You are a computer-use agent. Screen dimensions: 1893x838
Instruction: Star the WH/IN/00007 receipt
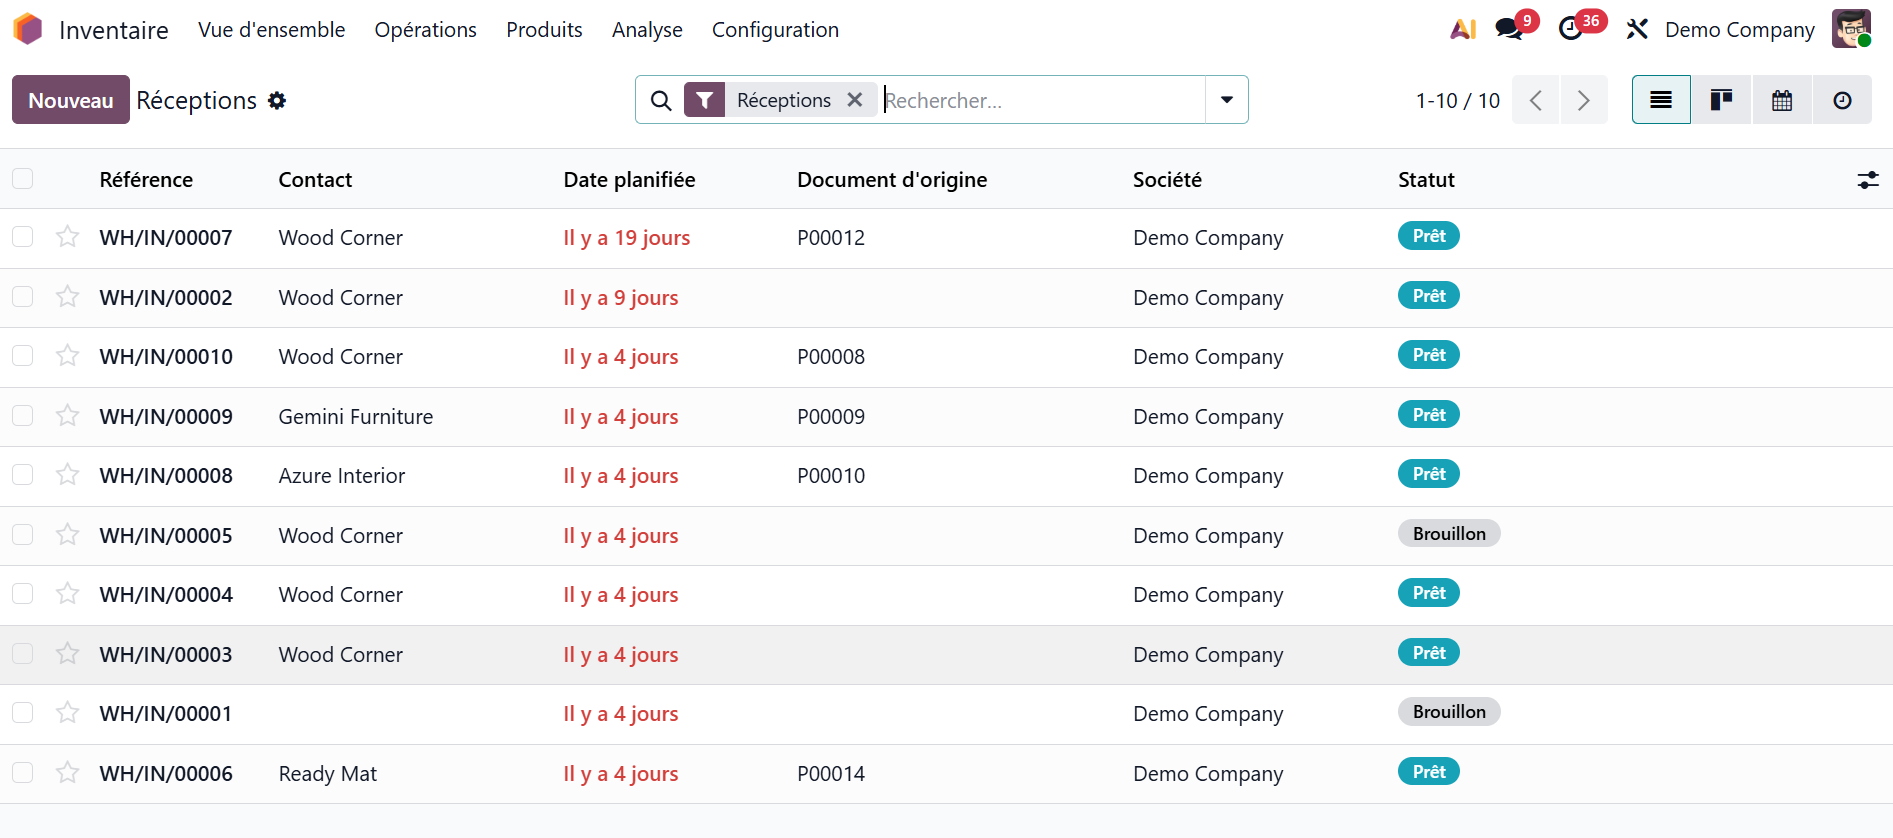click(67, 237)
